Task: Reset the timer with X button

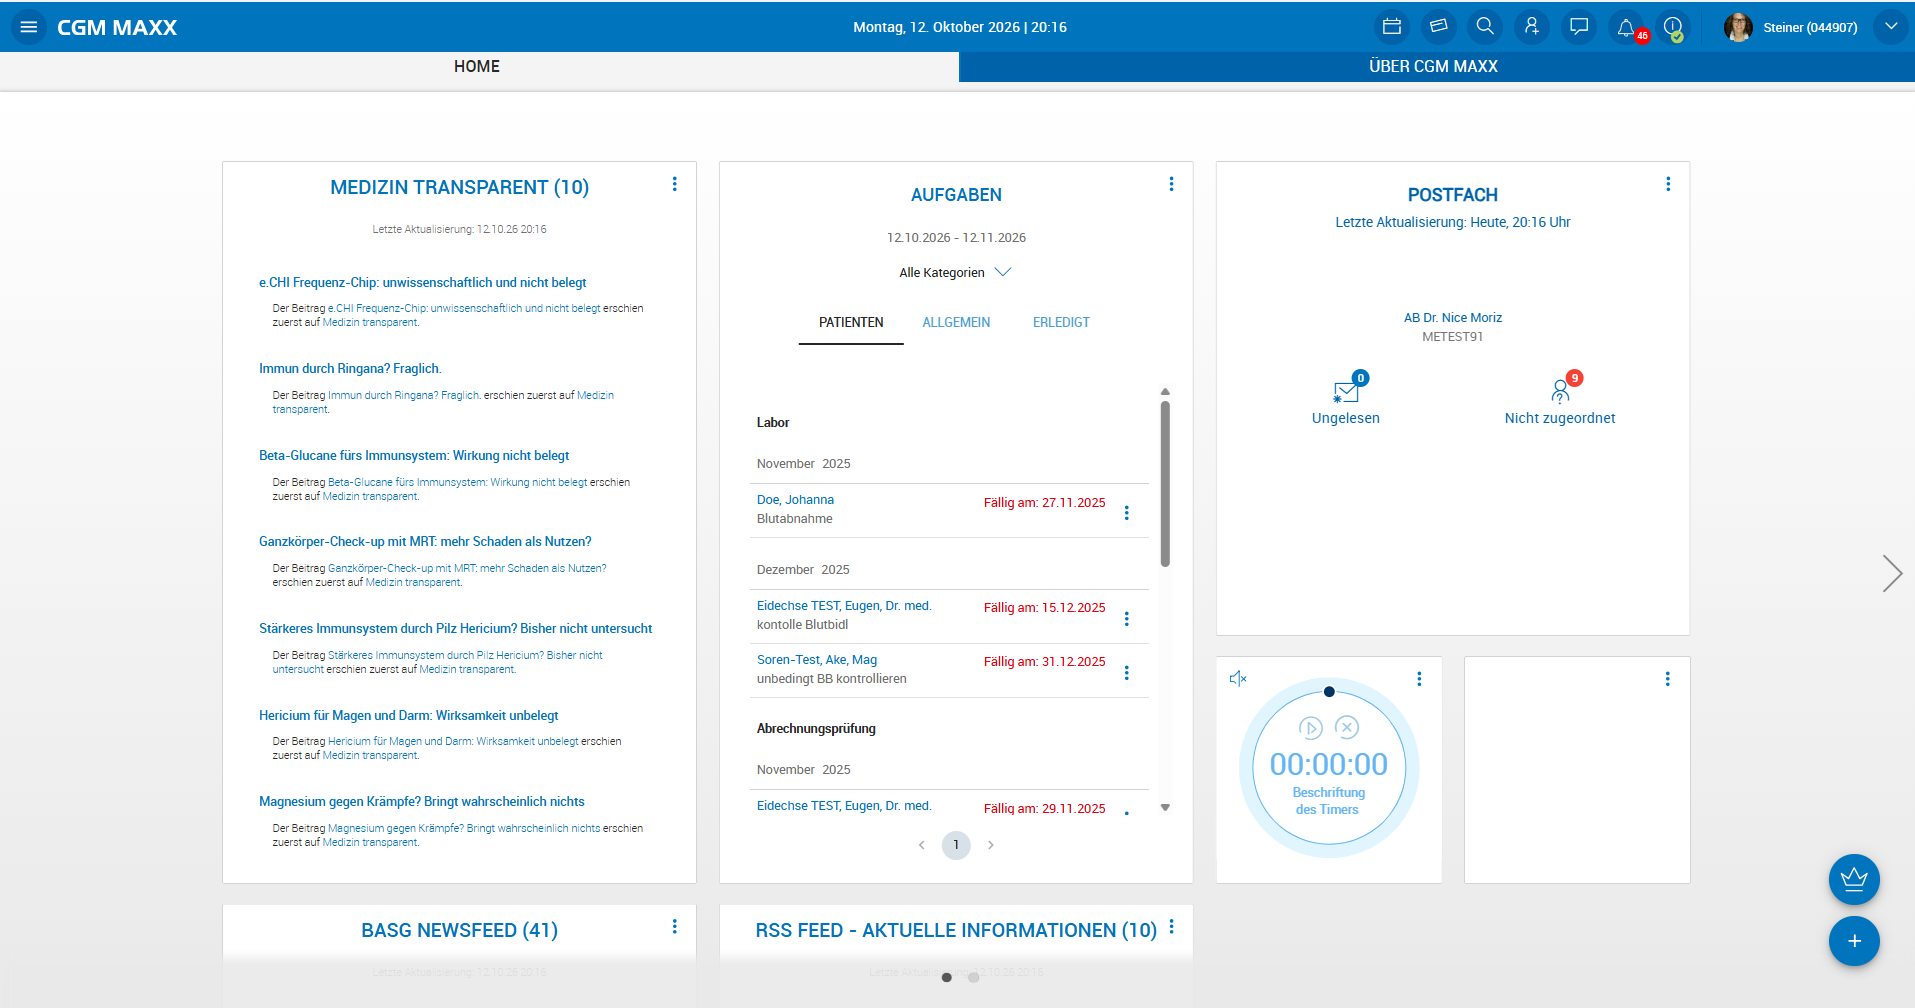Action: 1347,728
